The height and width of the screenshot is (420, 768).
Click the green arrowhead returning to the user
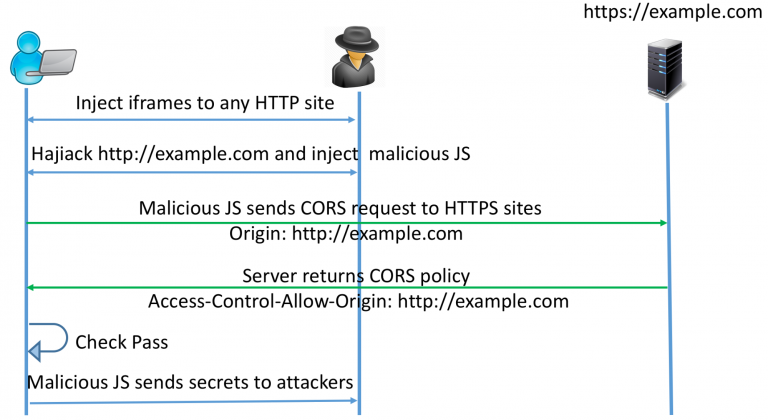pyautogui.click(x=30, y=287)
